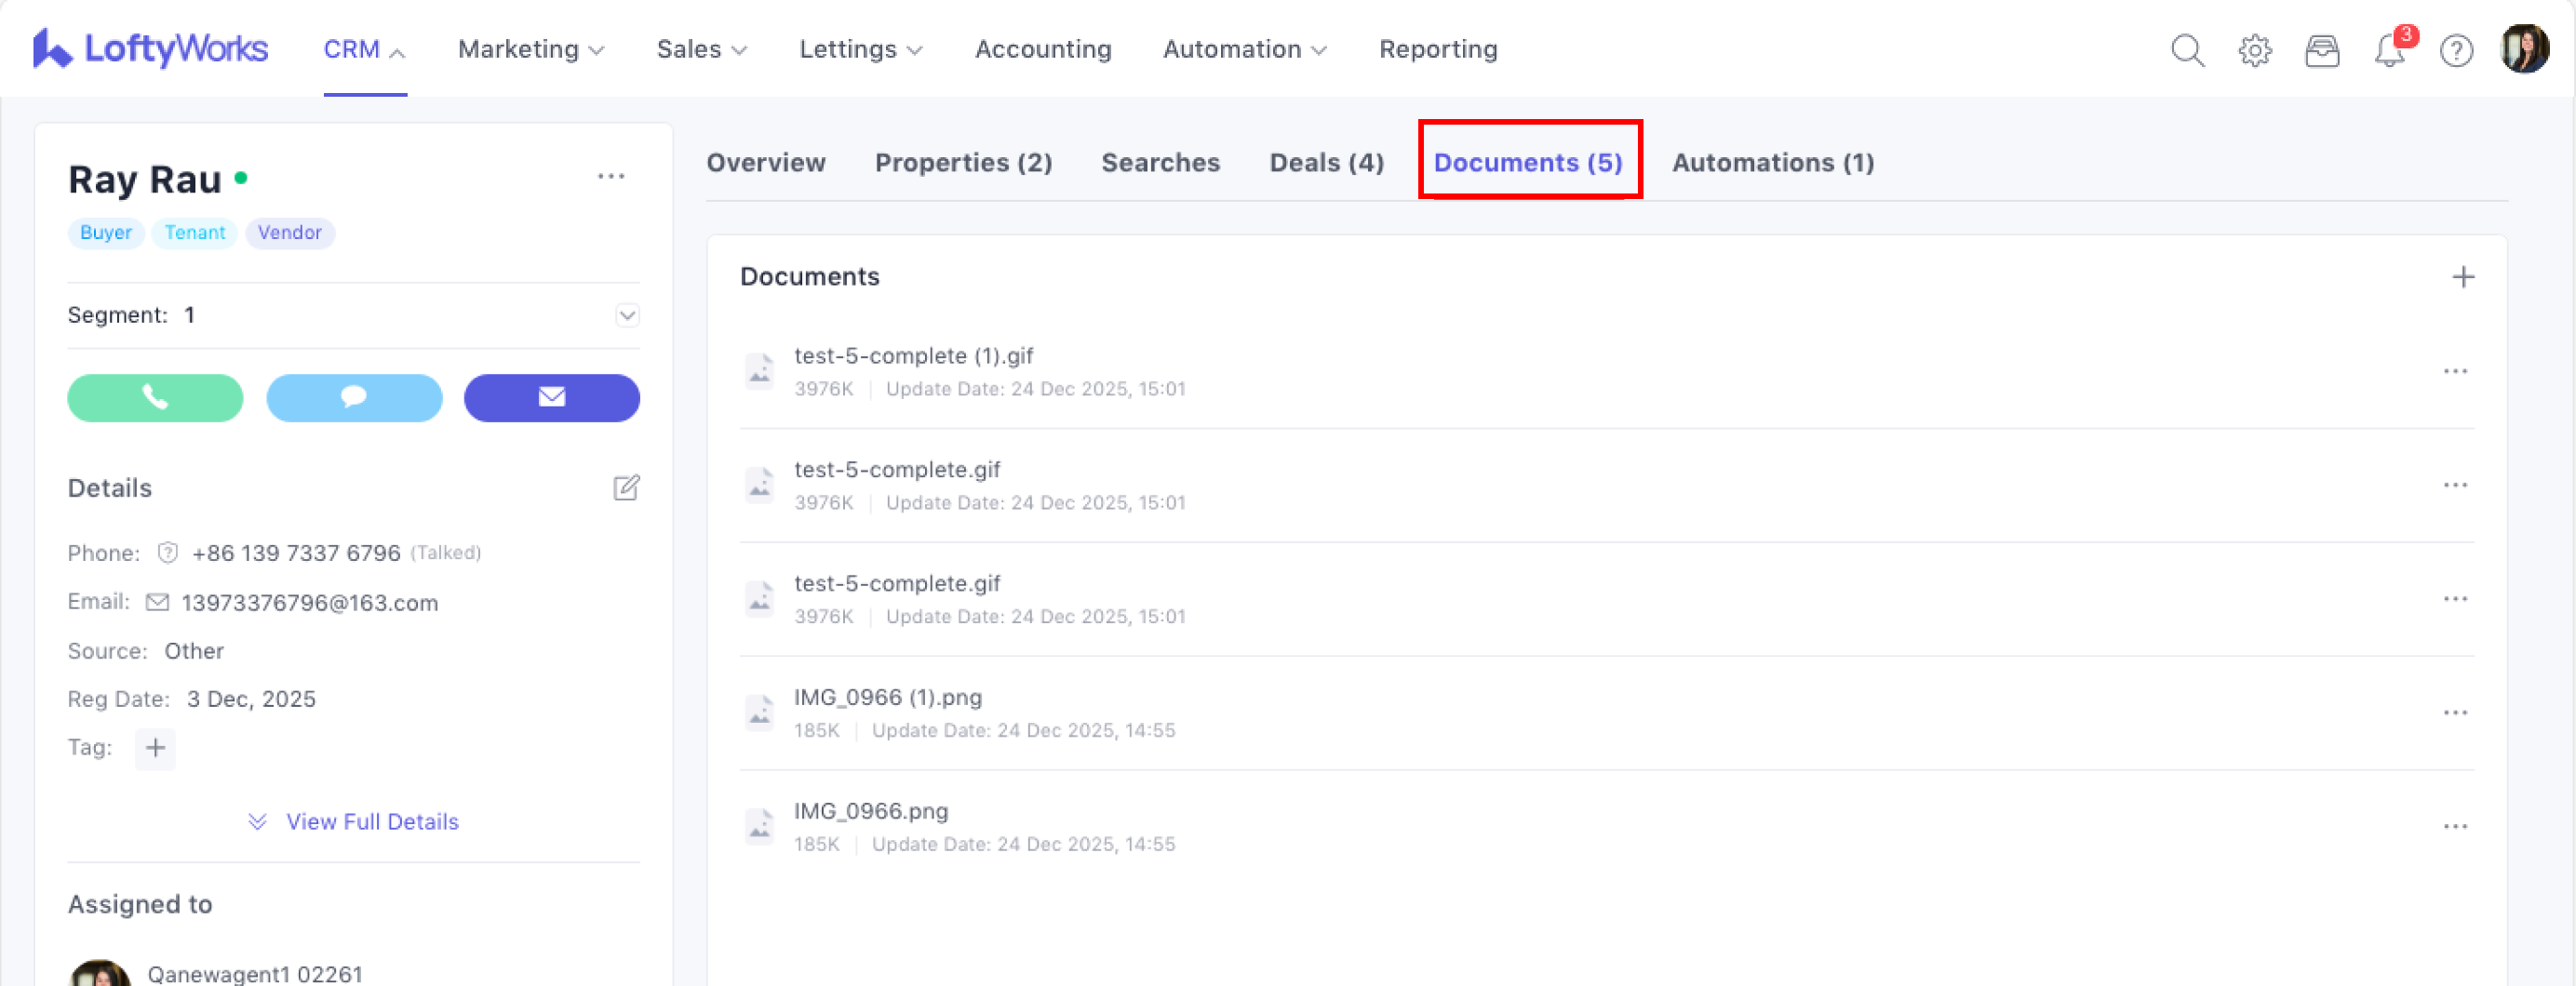Open the Automation menu dropdown
Viewport: 2576px width, 986px height.
(1244, 49)
